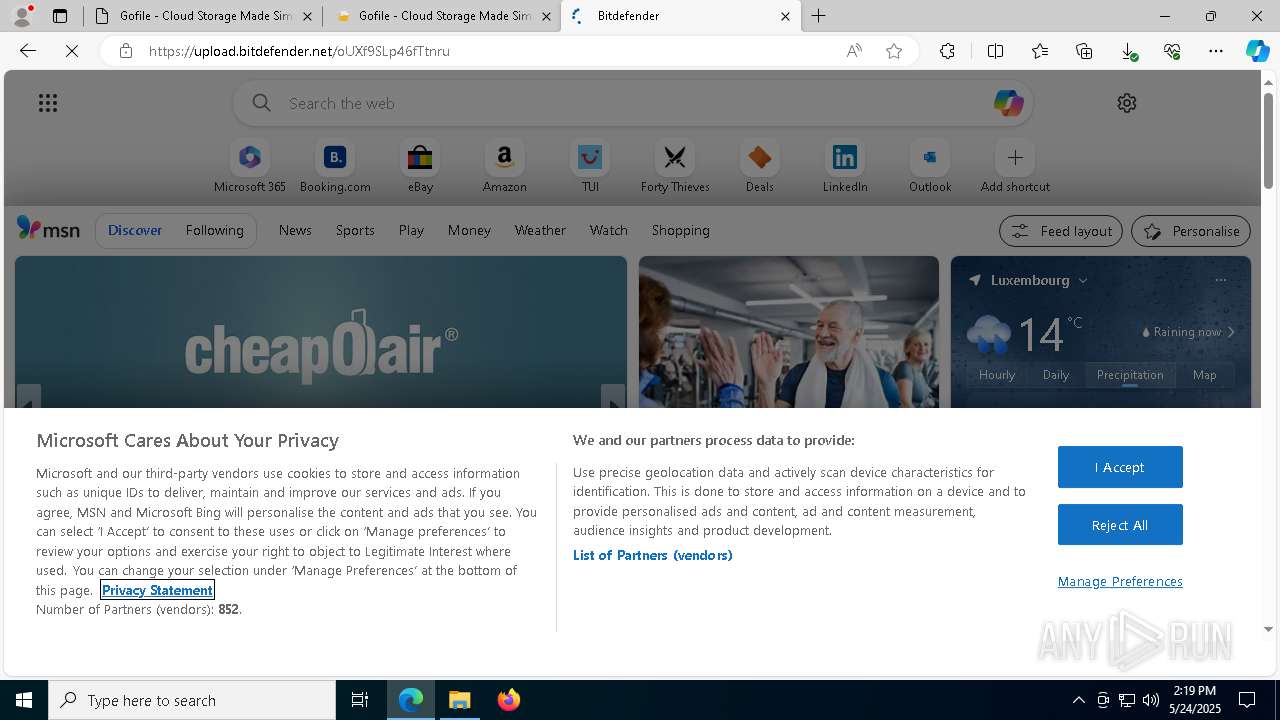Open Collections icon
Viewport: 1280px width, 720px height.
[1084, 51]
